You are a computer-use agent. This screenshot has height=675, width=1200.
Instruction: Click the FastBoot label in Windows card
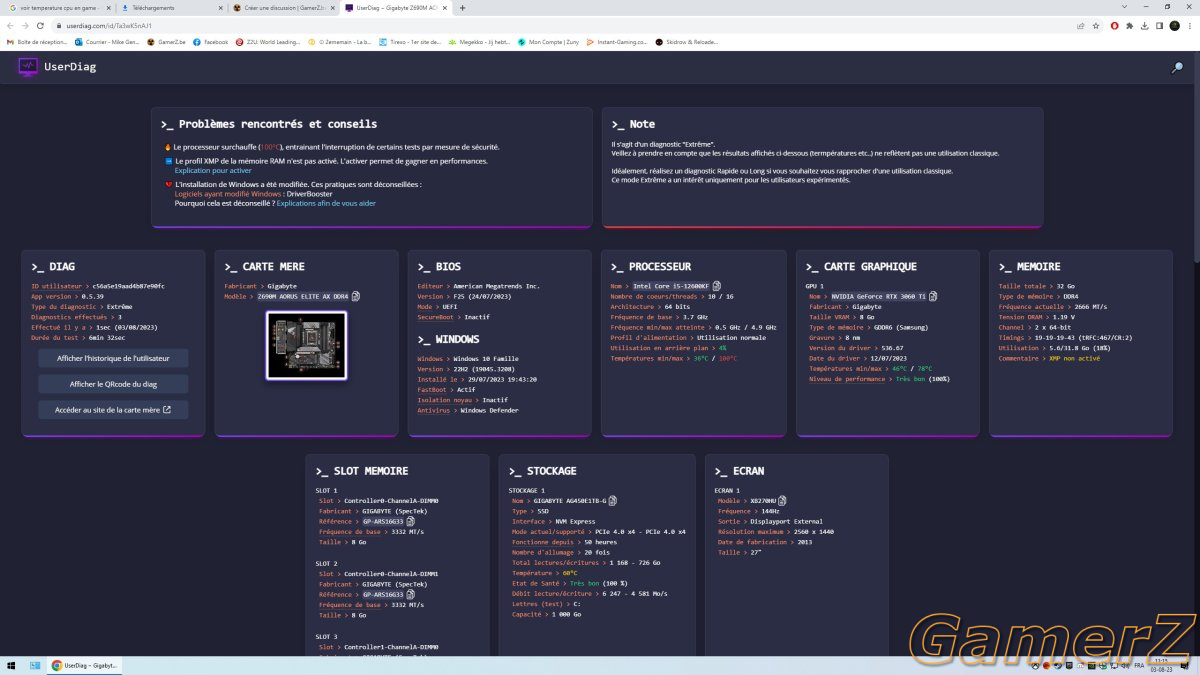point(432,390)
